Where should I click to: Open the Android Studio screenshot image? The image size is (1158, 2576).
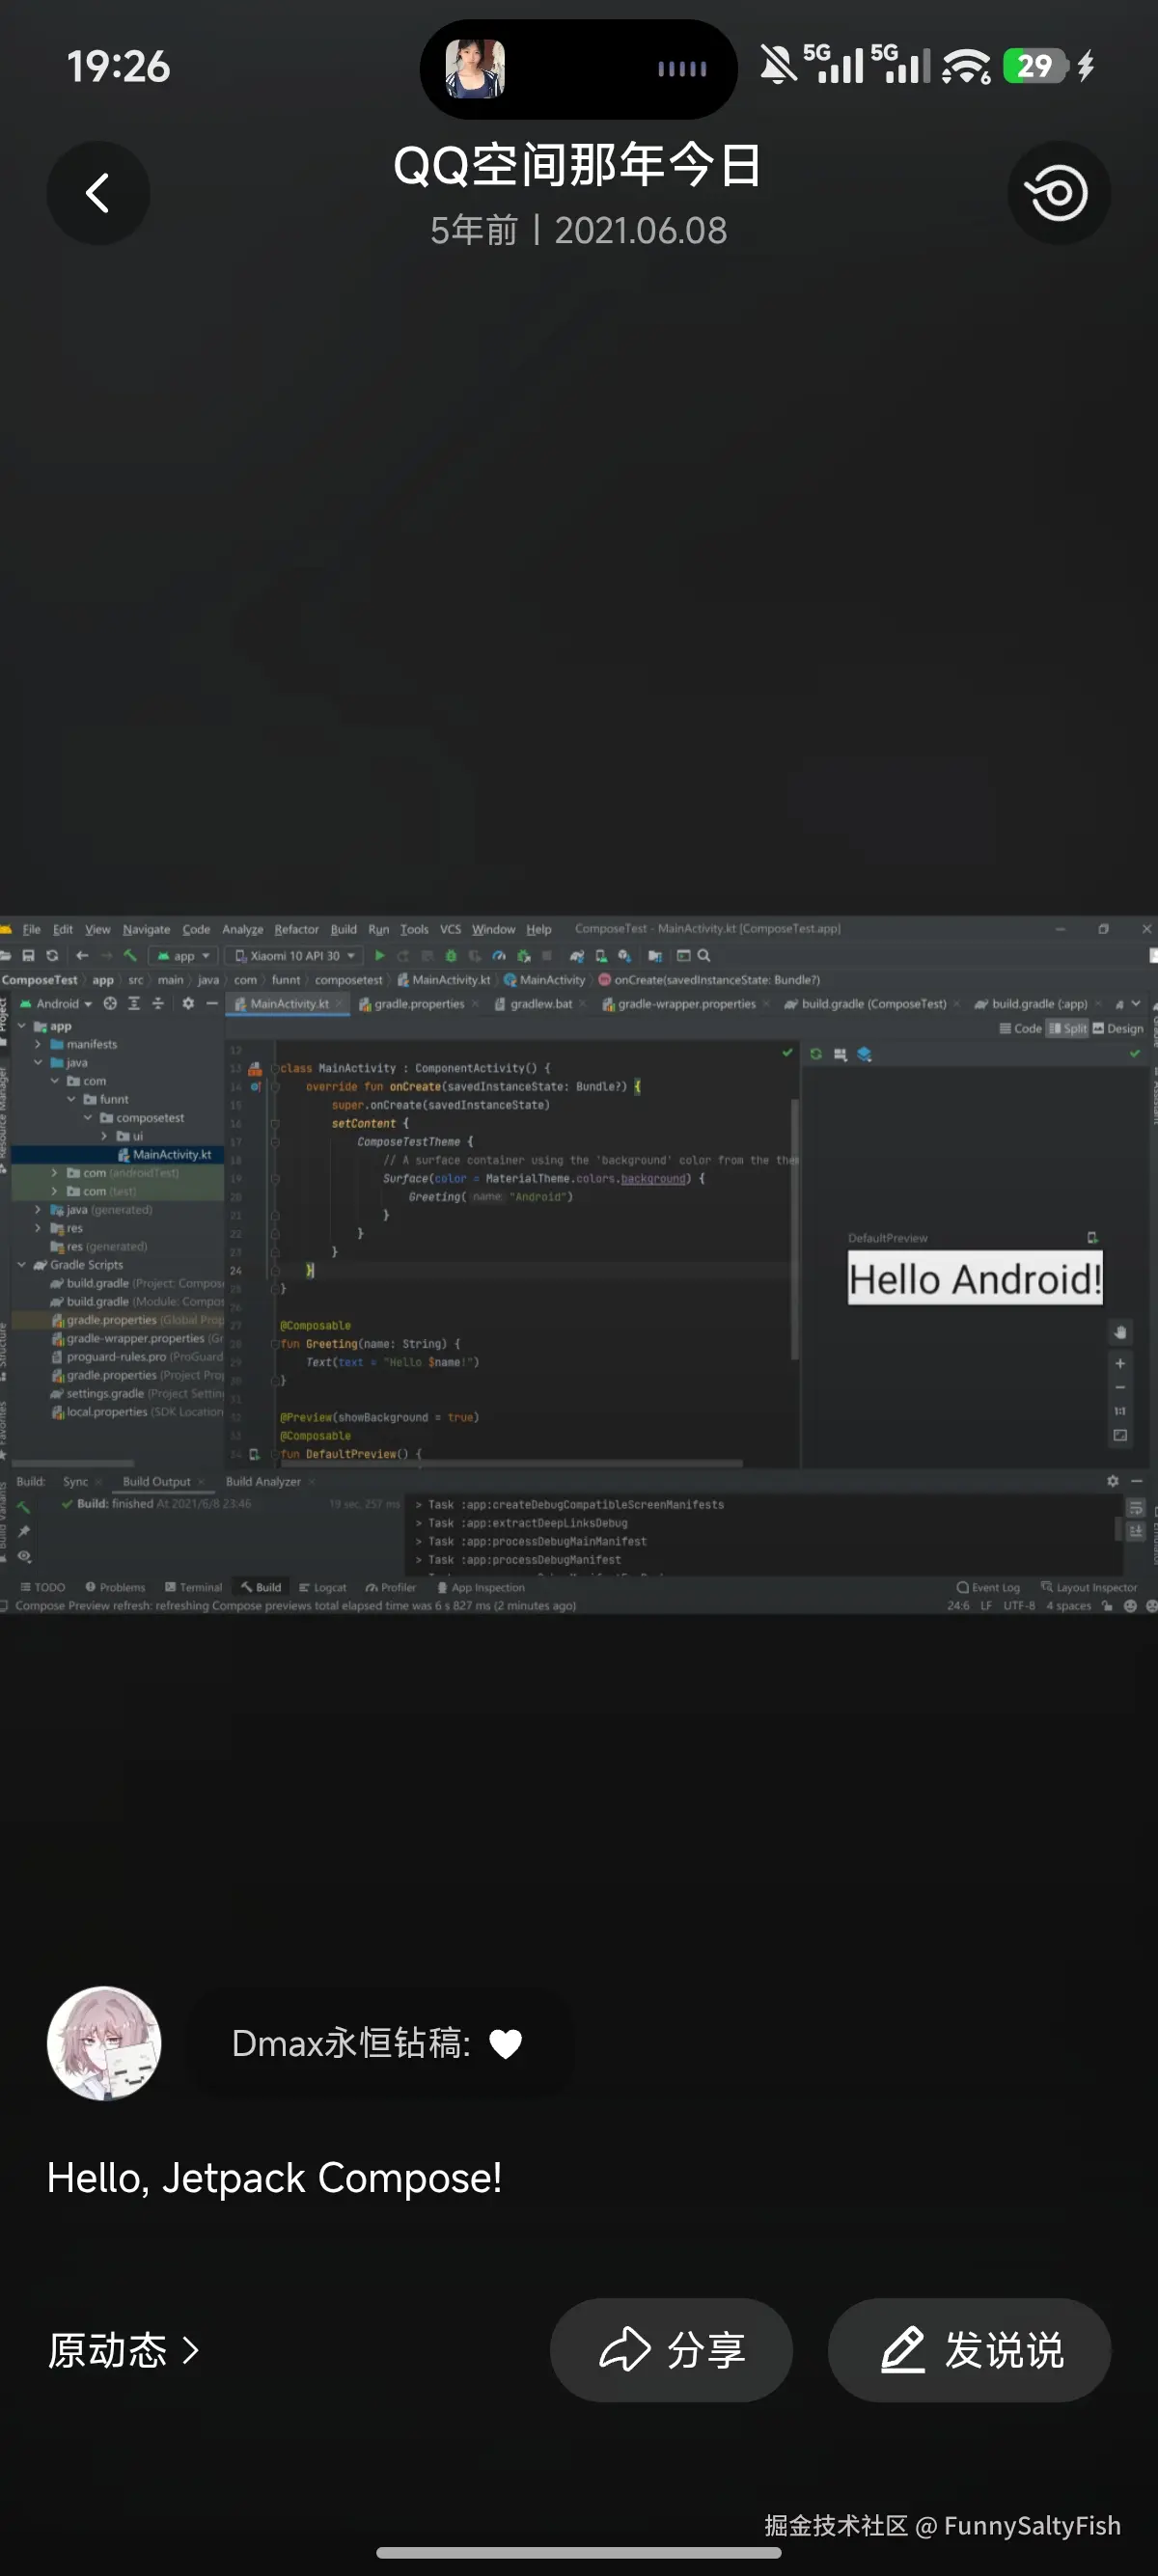(x=579, y=1264)
